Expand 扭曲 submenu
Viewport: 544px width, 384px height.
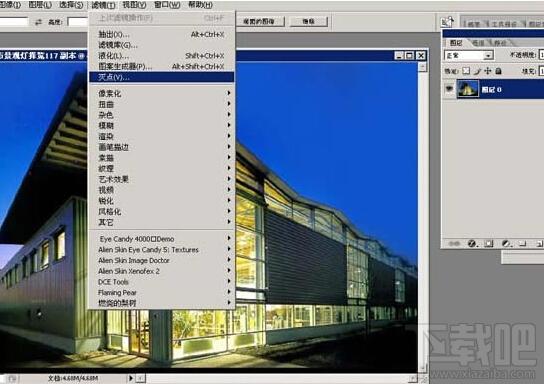[162, 104]
